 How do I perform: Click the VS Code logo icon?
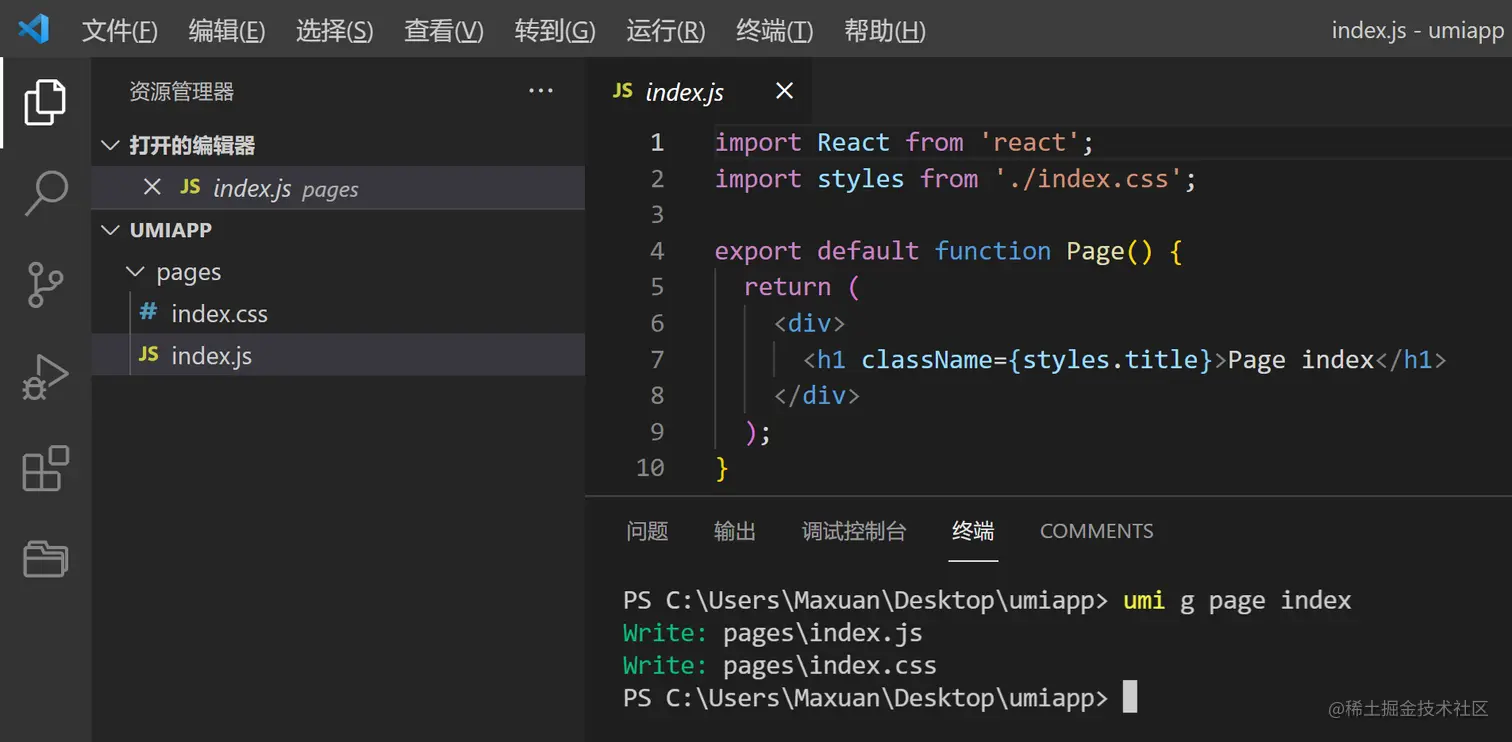point(33,29)
